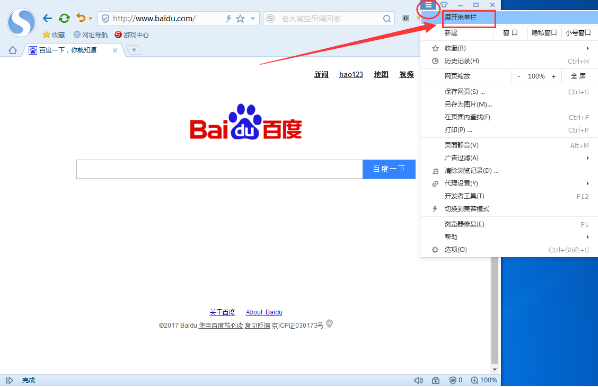598x387 pixels.
Task: Click the Baidu logo image
Action: click(x=246, y=122)
